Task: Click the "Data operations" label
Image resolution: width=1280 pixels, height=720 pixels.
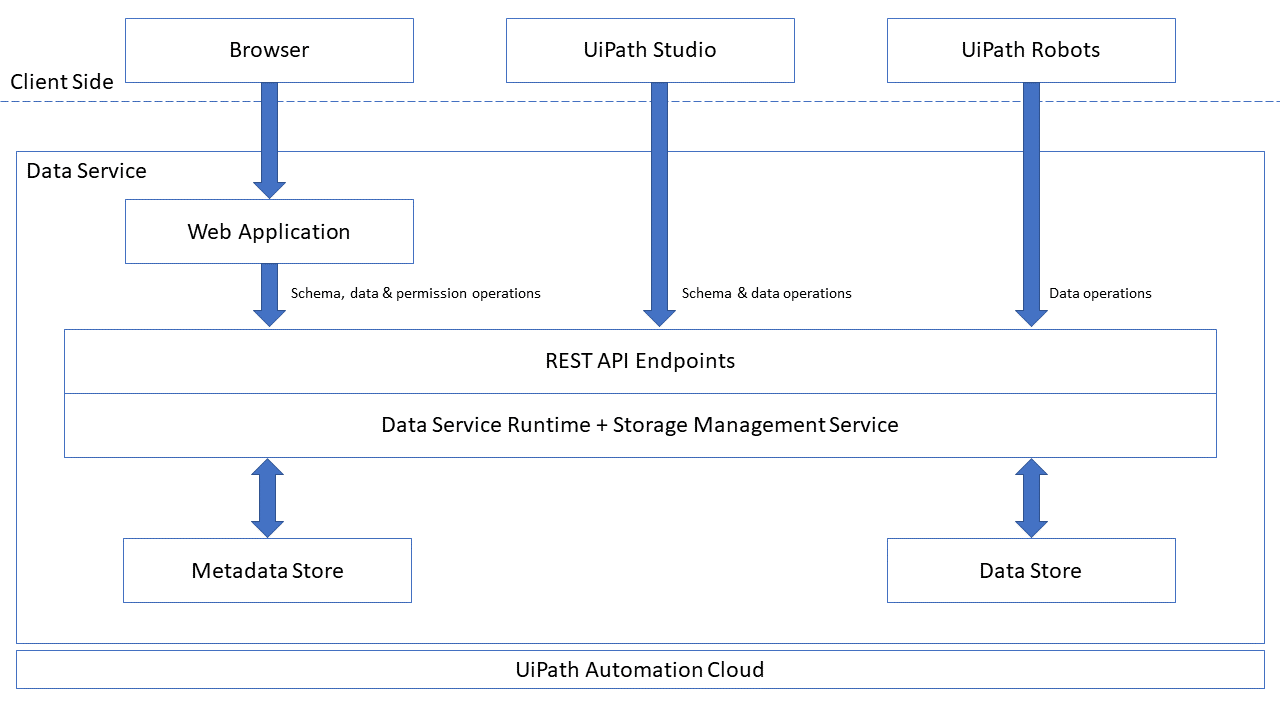Action: click(x=1100, y=293)
